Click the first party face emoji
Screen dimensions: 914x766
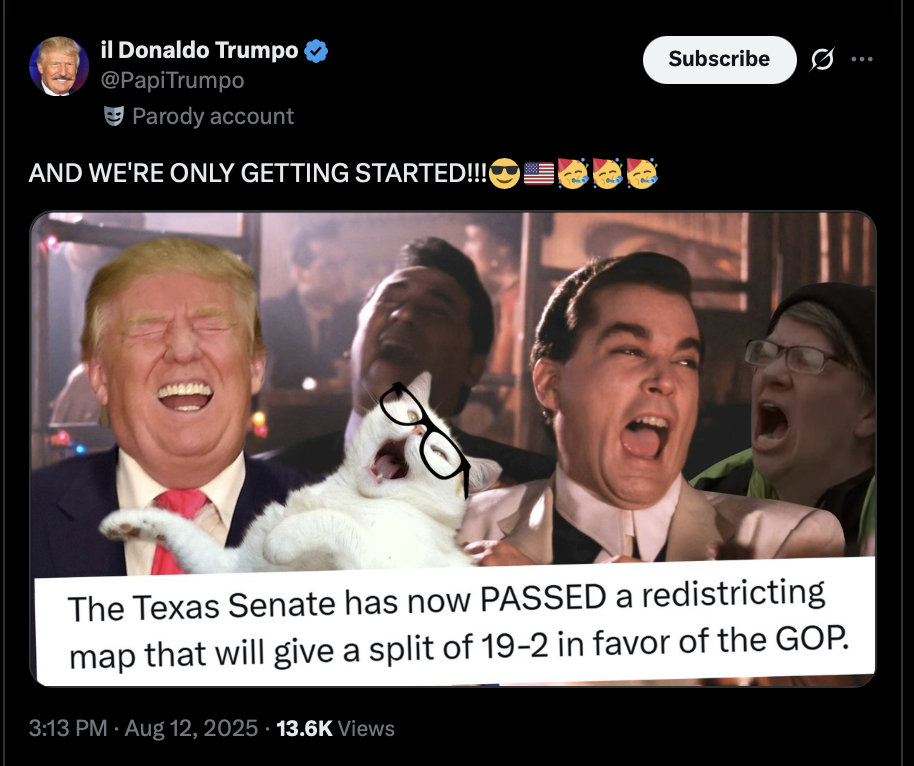pyautogui.click(x=573, y=173)
